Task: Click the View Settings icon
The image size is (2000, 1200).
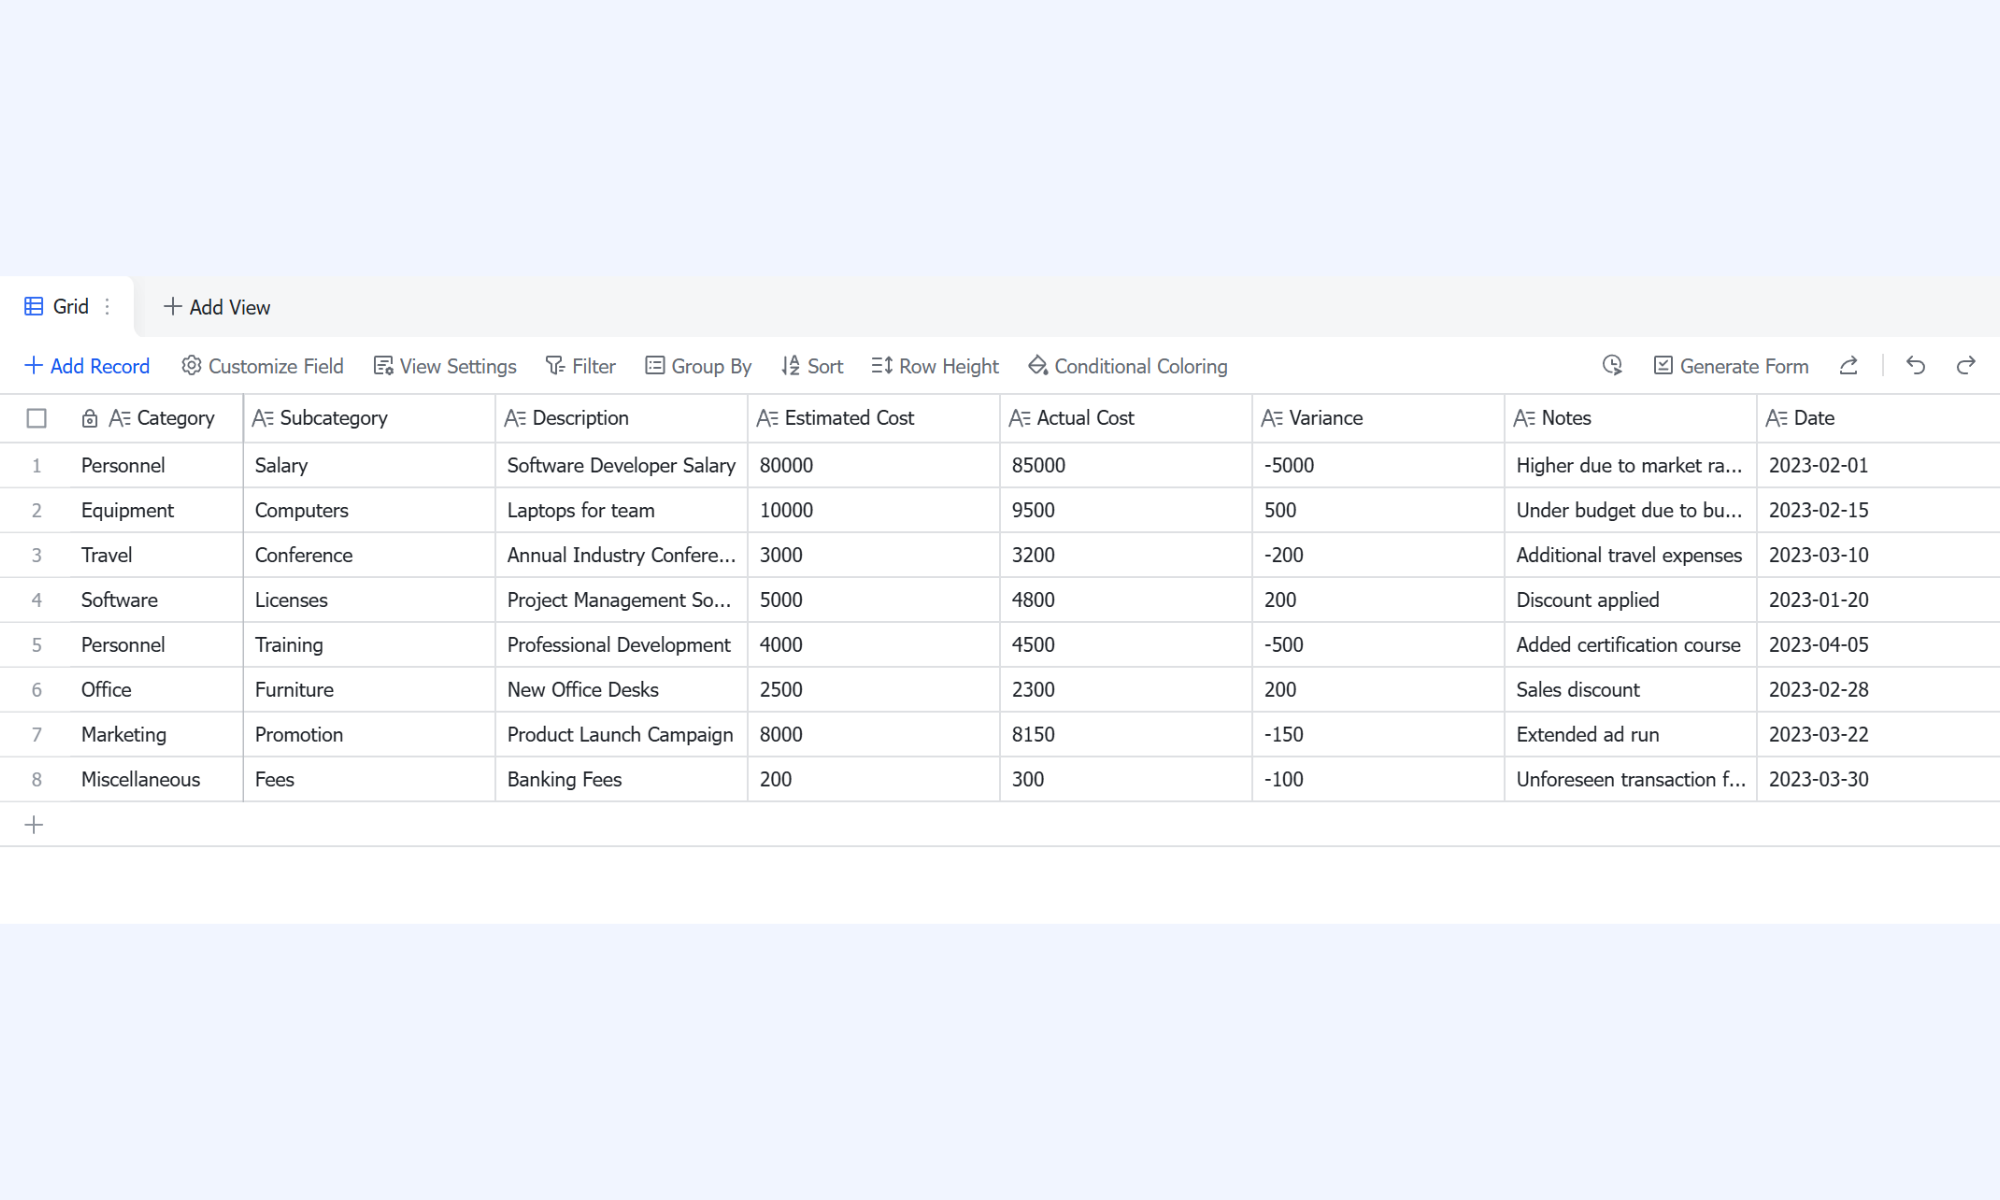Action: click(383, 366)
